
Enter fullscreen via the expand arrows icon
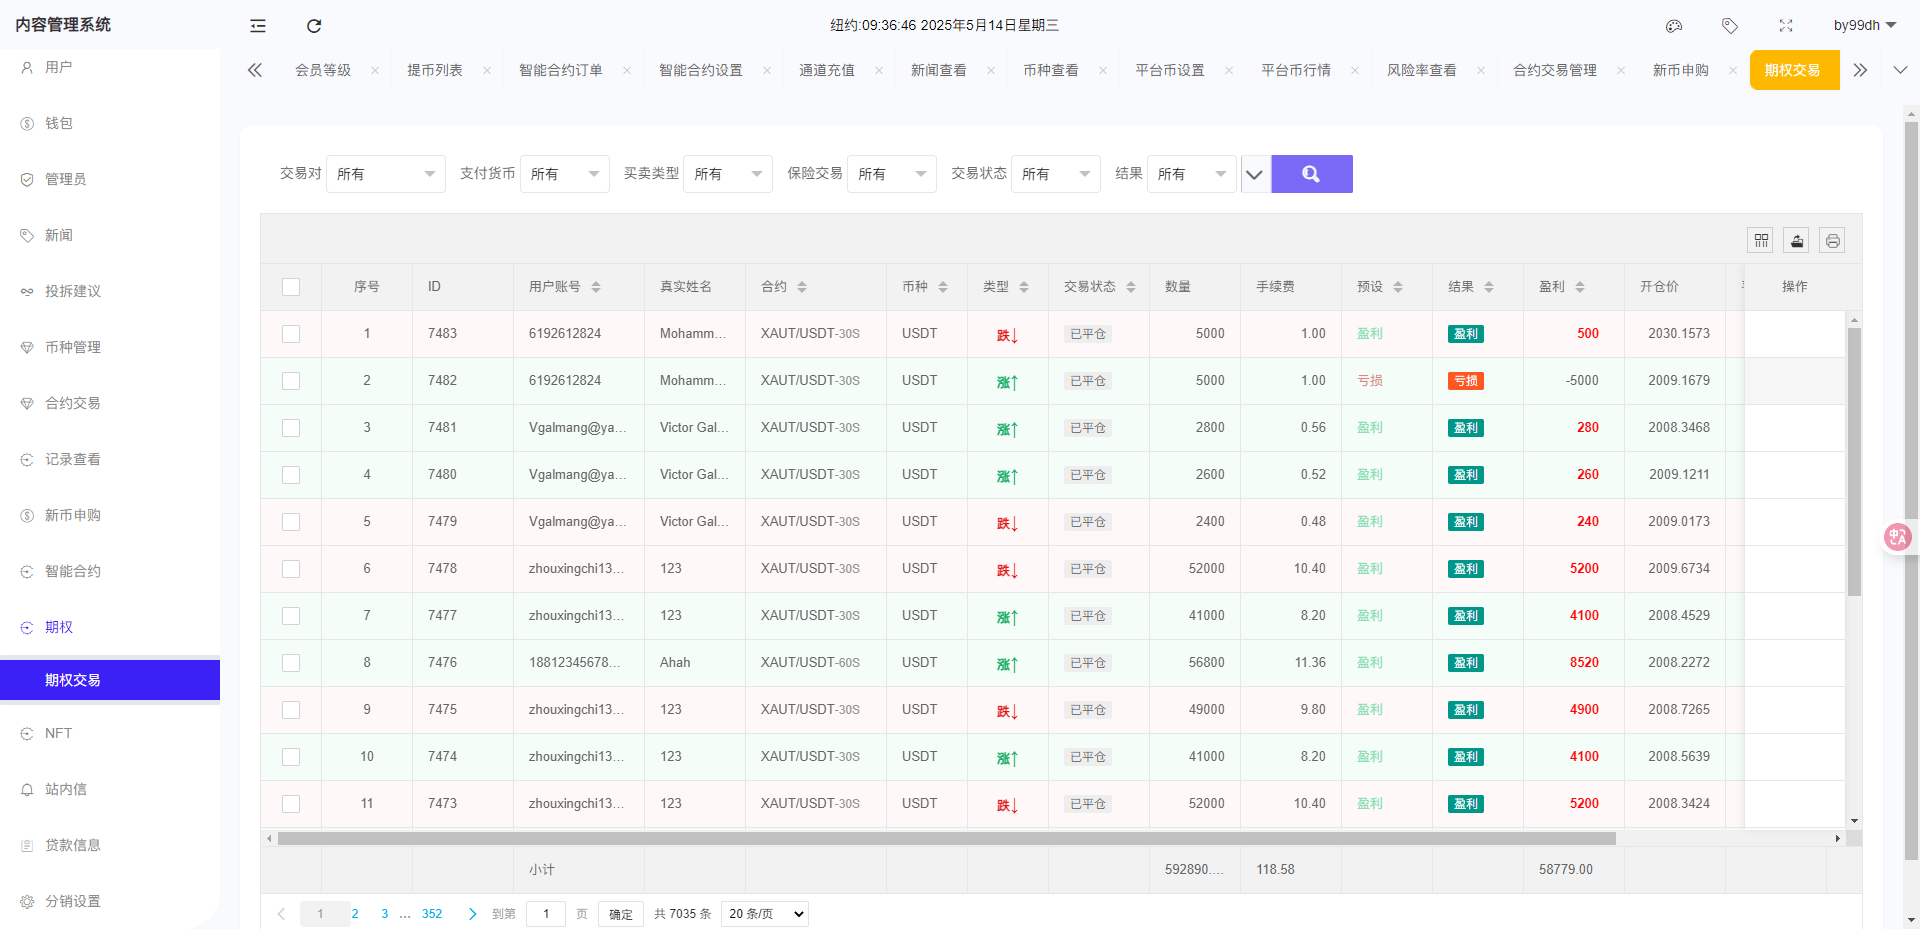point(1786,26)
